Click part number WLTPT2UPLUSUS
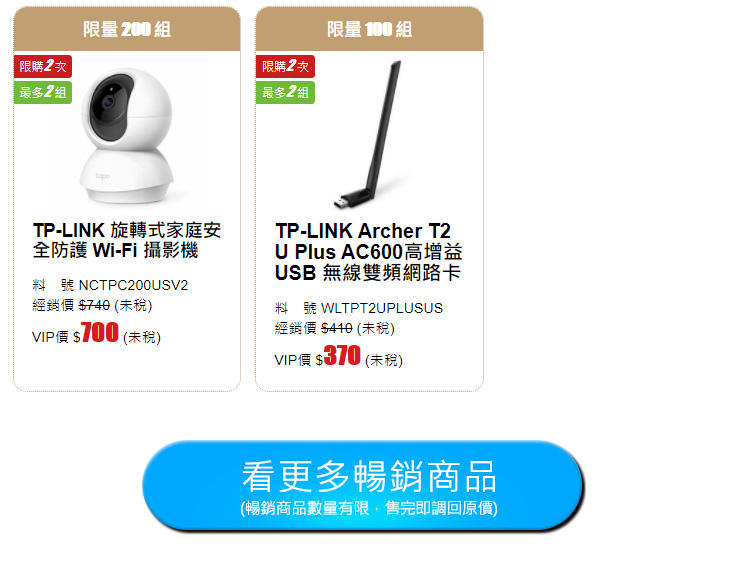 (382, 308)
